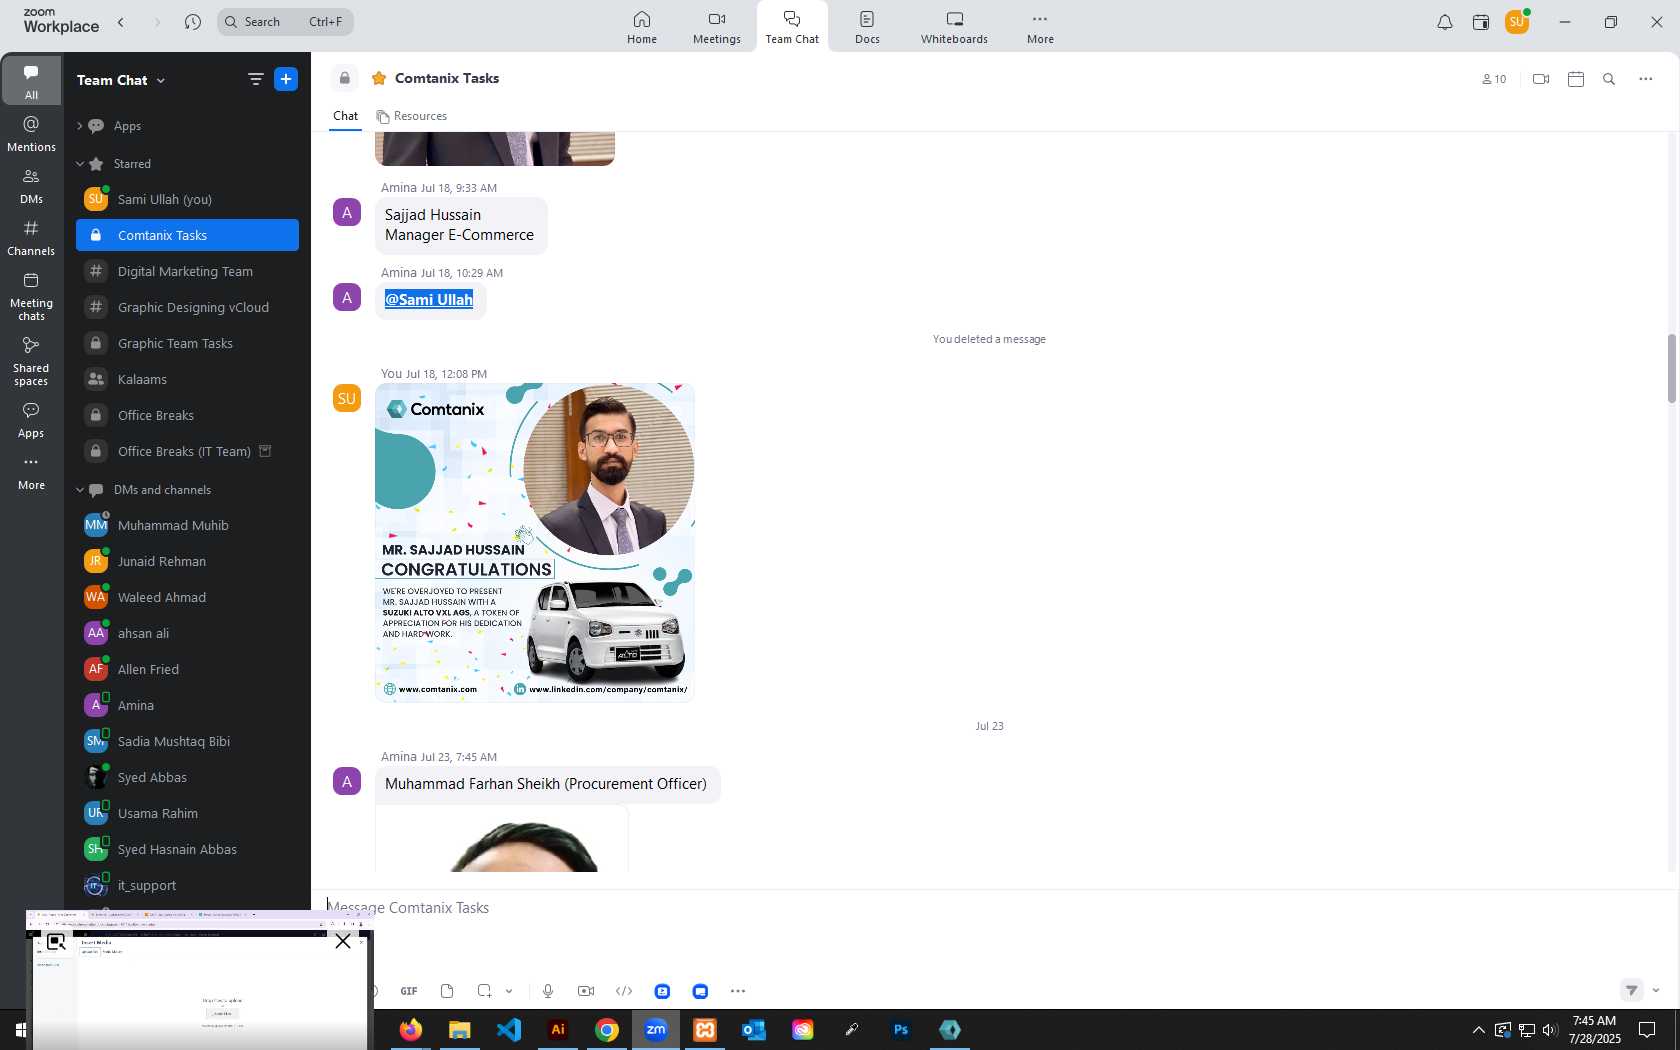
Task: Open the Home tab
Action: pos(642,27)
